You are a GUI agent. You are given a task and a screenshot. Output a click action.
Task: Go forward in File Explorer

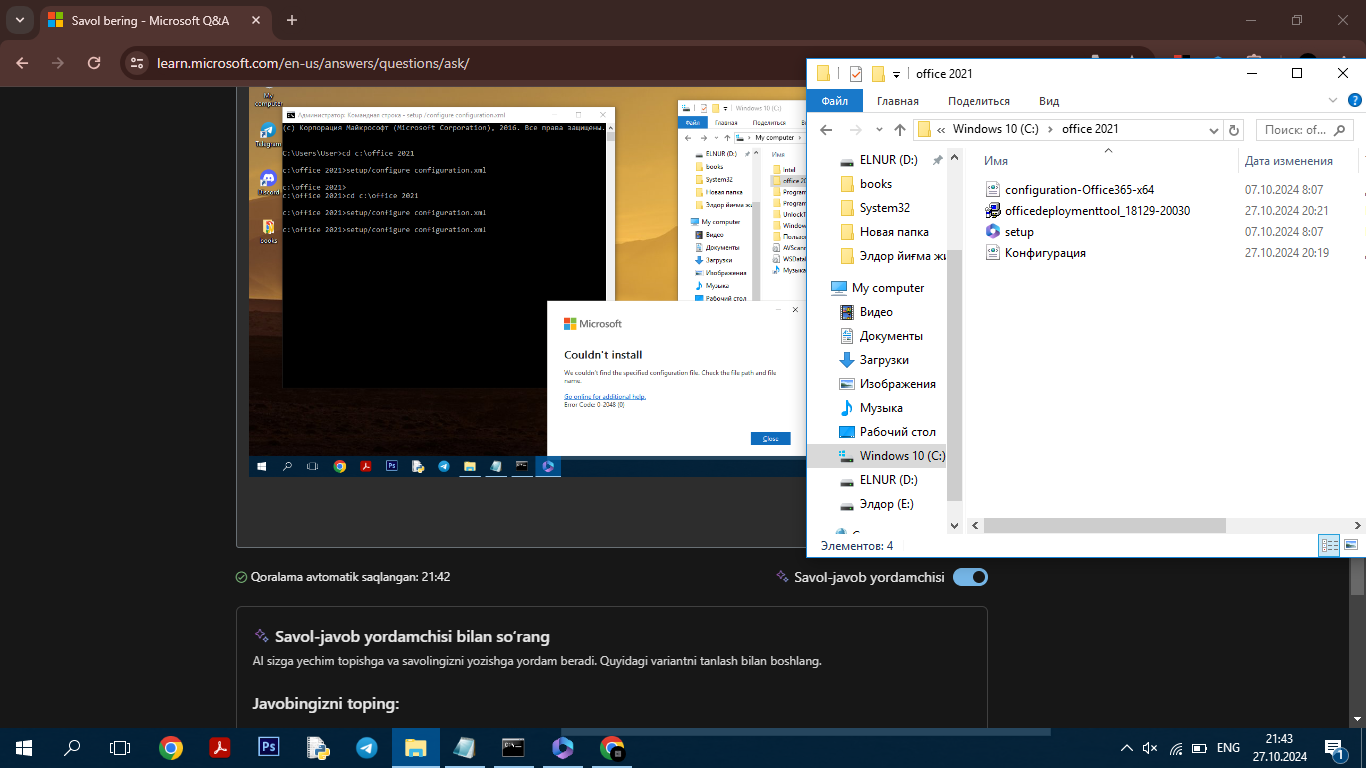click(x=855, y=129)
